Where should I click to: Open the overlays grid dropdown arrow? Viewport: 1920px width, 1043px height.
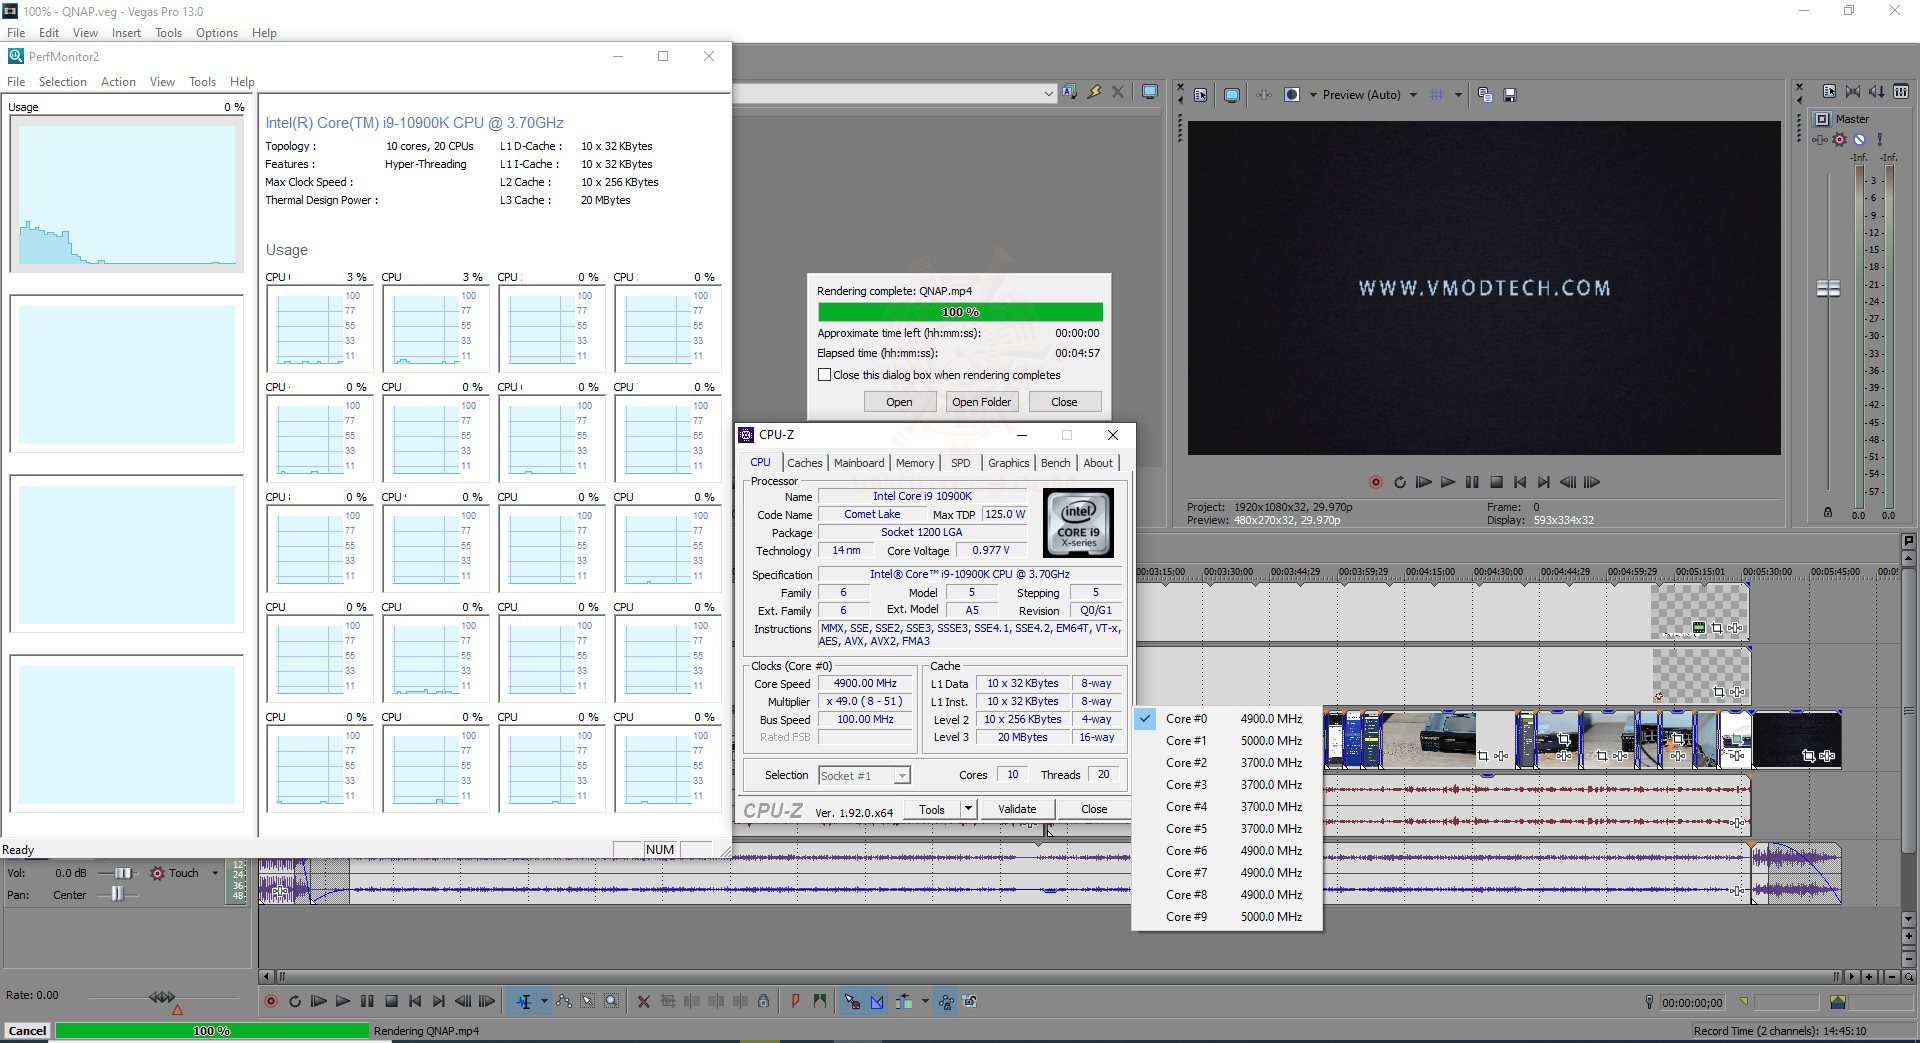(x=1458, y=95)
